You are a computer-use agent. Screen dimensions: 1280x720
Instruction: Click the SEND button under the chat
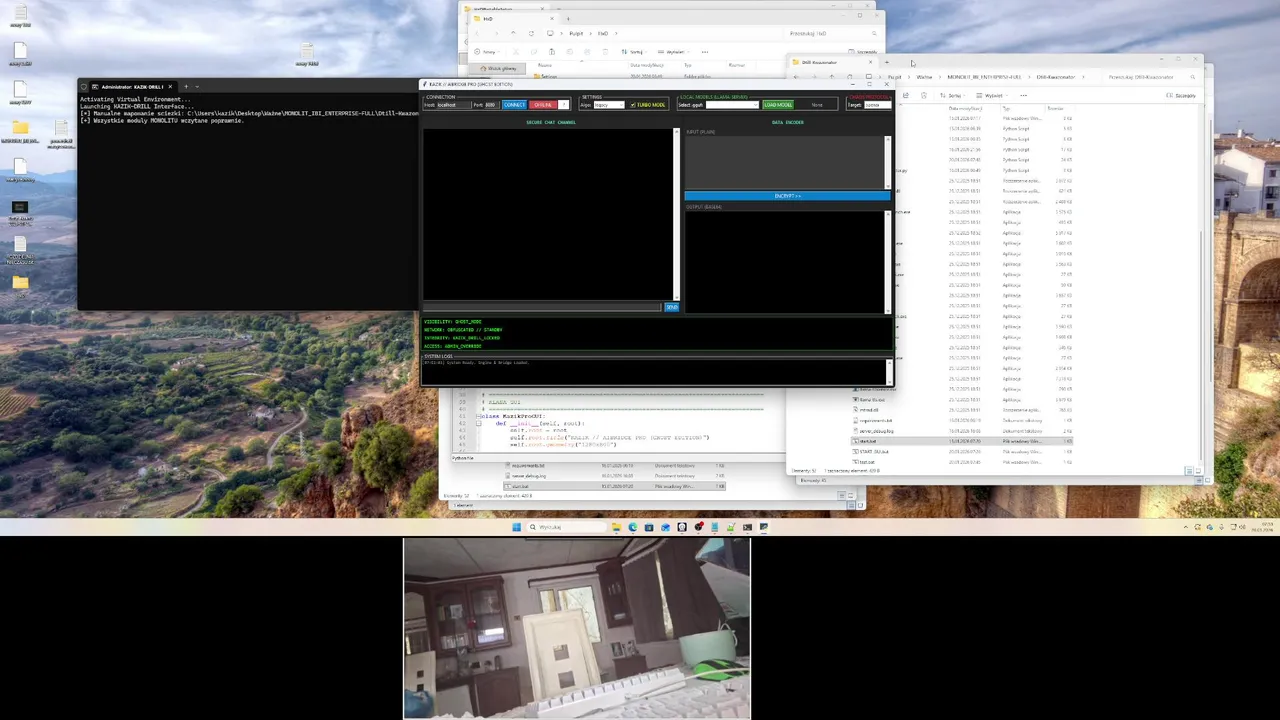click(671, 307)
